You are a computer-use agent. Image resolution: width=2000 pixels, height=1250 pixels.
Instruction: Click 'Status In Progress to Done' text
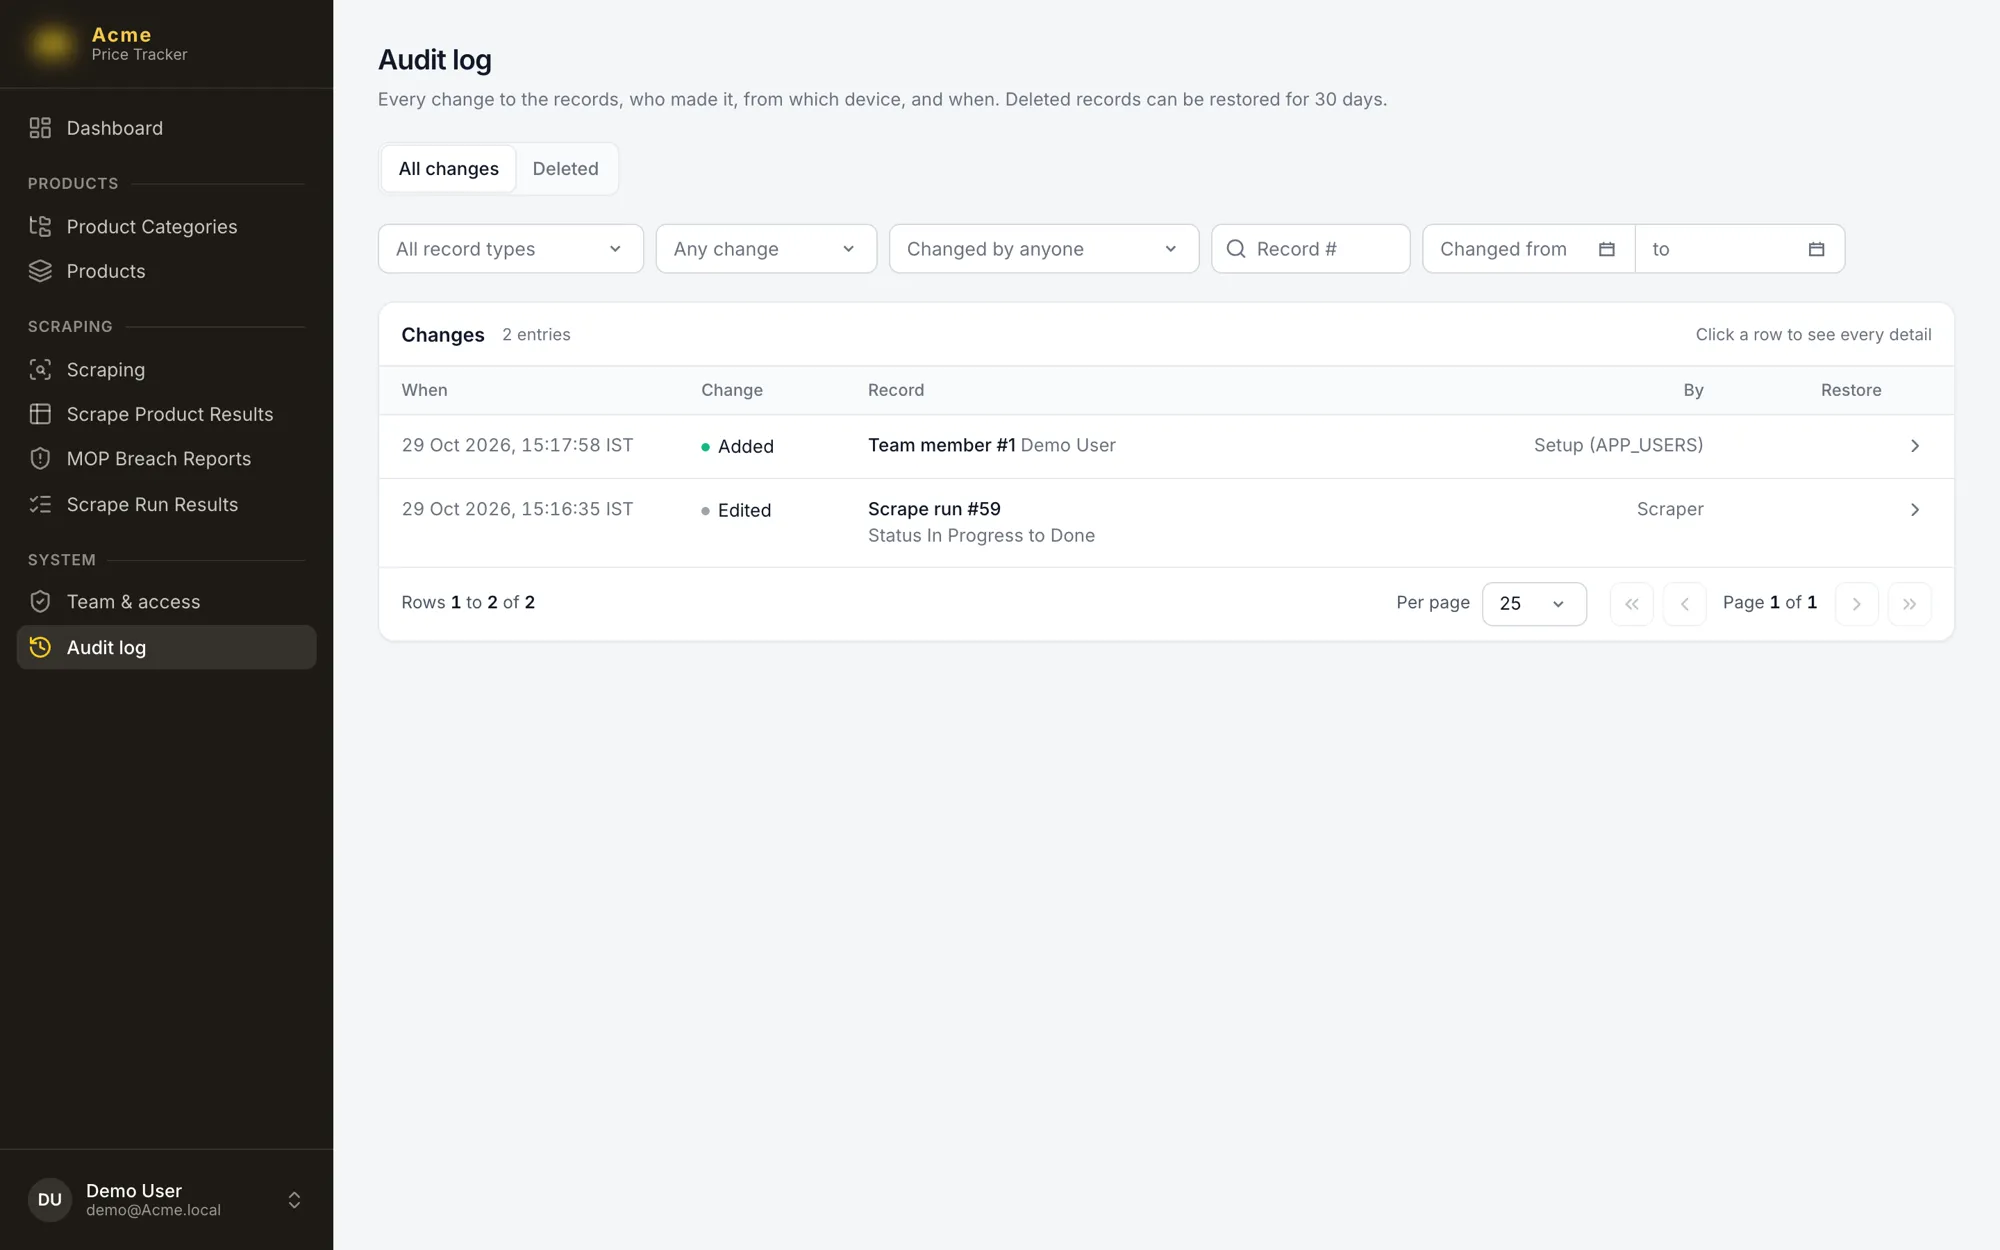(981, 536)
